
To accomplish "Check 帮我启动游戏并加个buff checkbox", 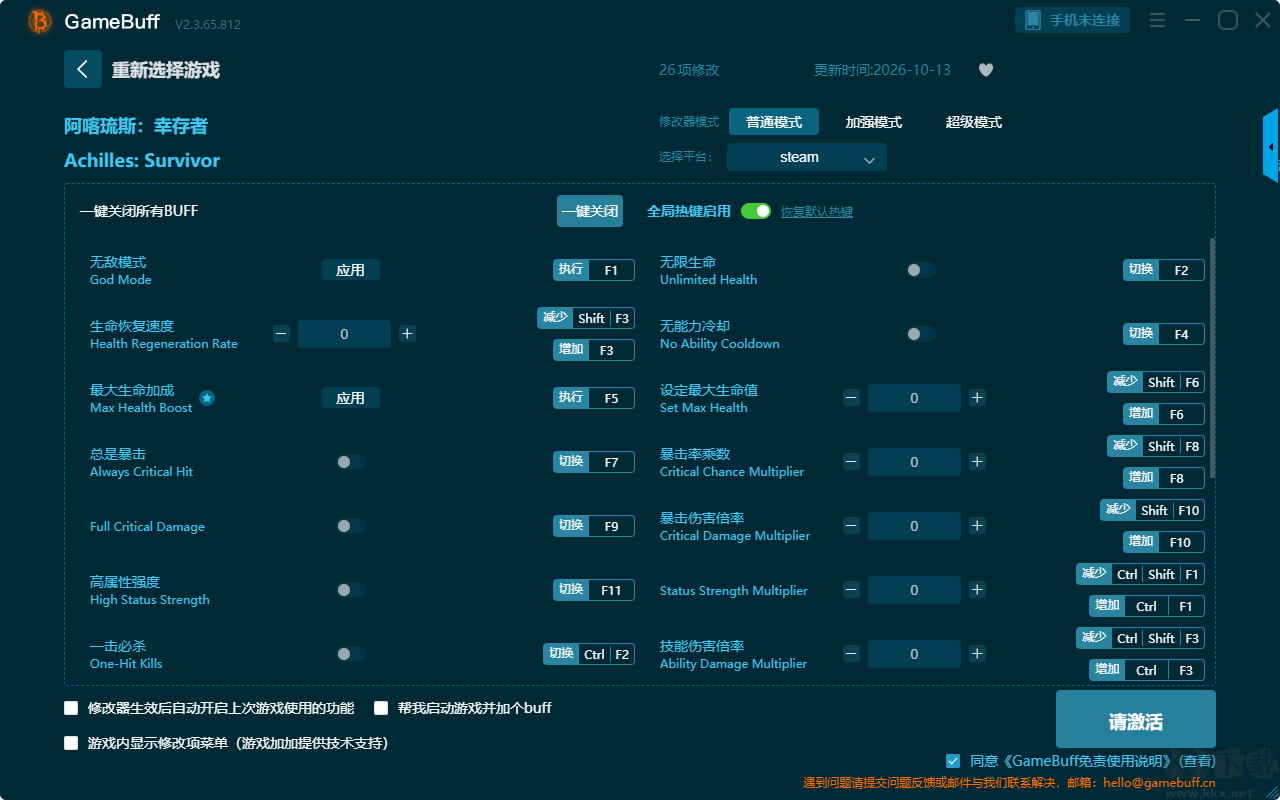I will (x=381, y=708).
